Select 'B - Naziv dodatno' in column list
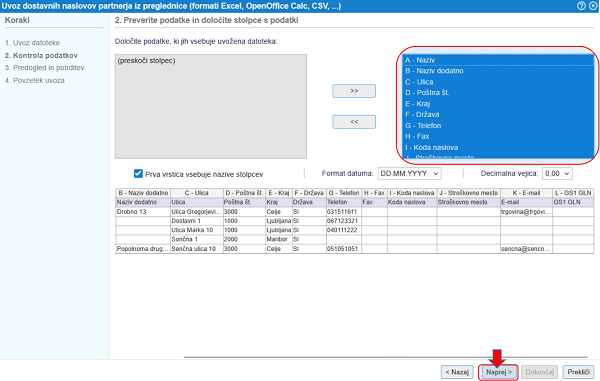 click(x=498, y=71)
